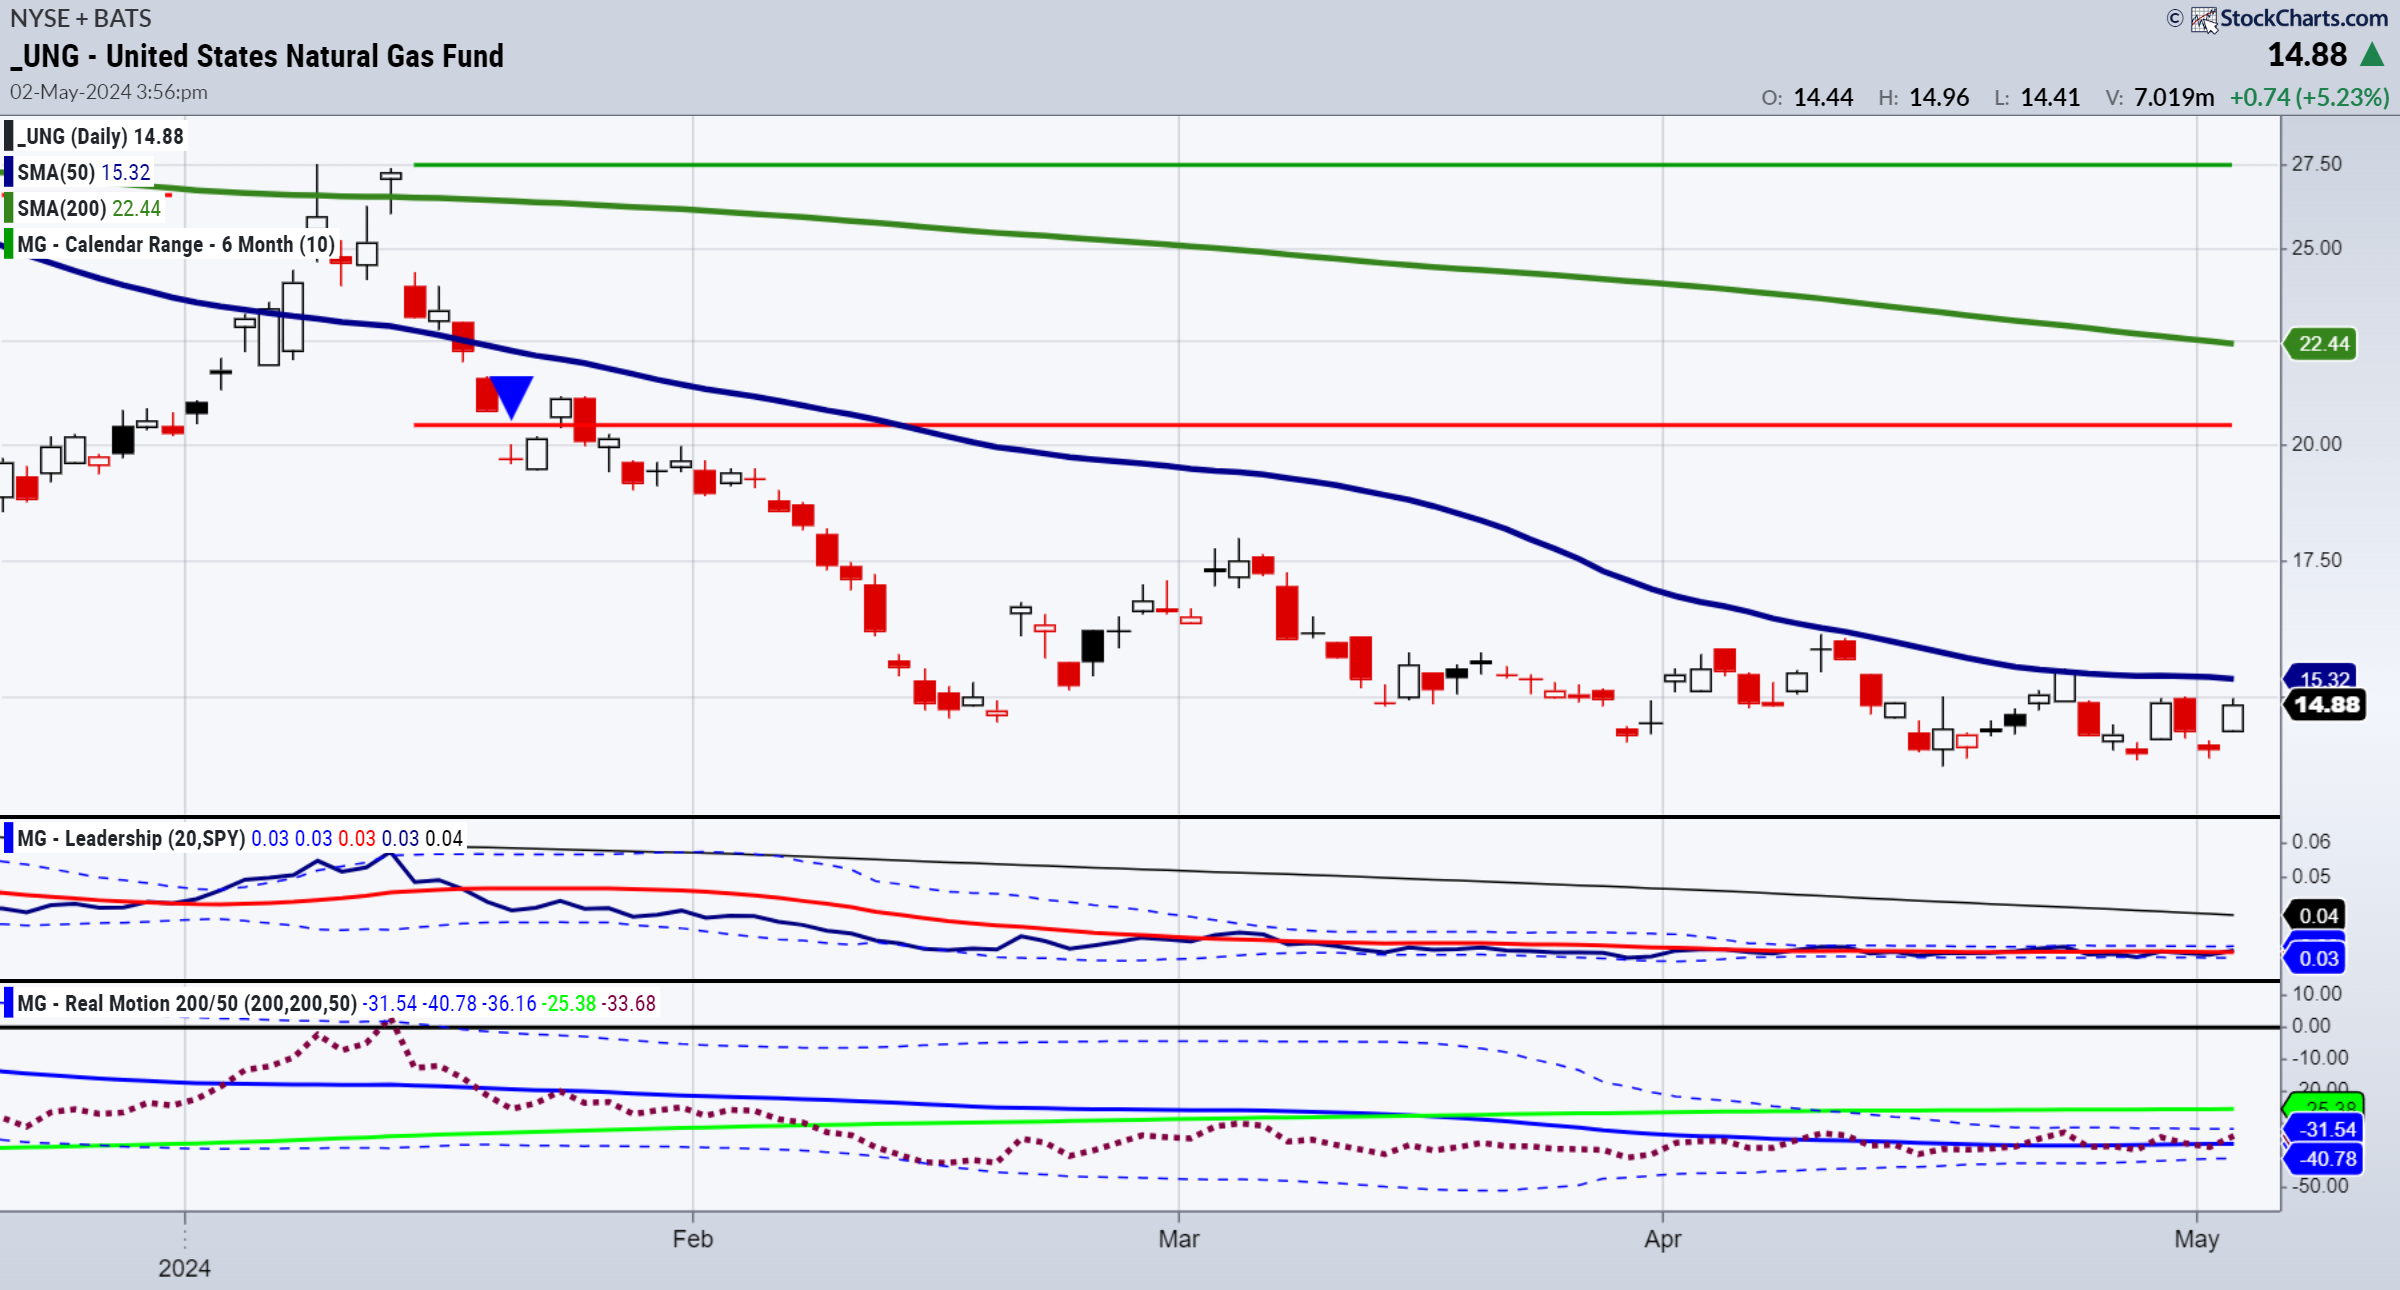Click the low price value 14.41
The height and width of the screenshot is (1290, 2400).
point(2050,97)
